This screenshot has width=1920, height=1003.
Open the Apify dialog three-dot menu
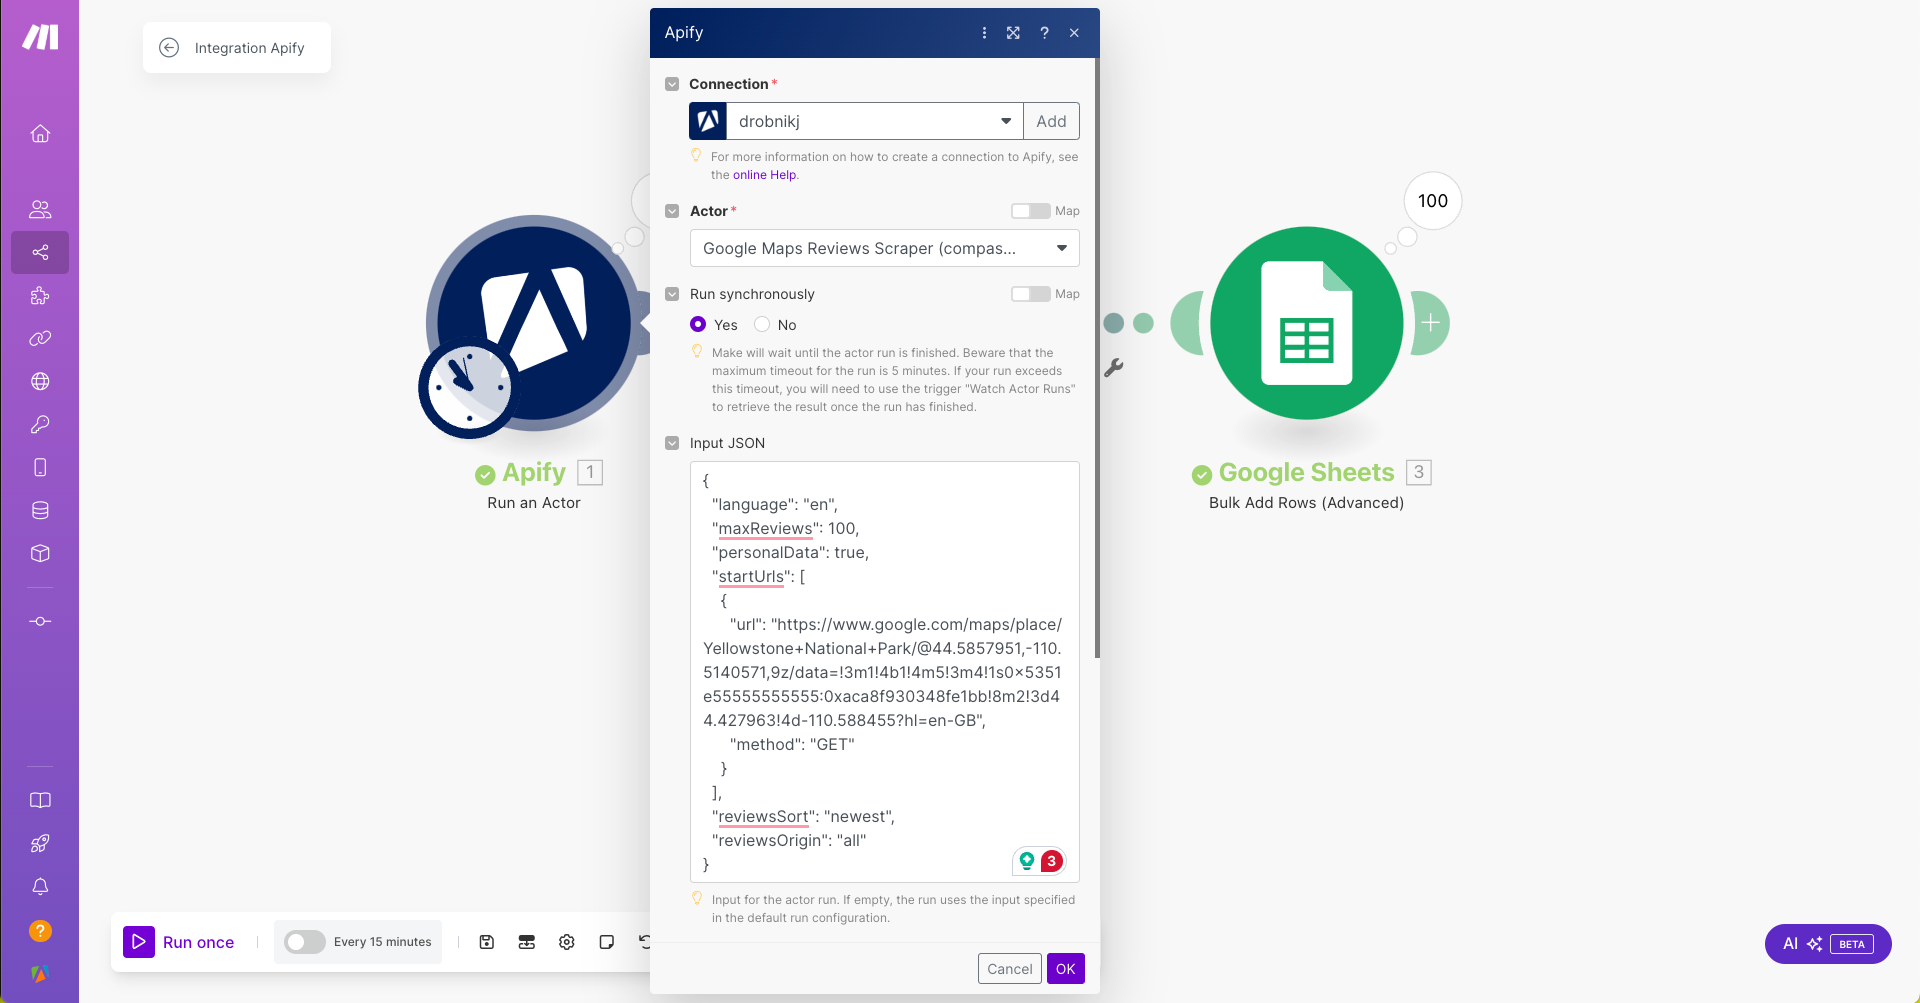tap(984, 33)
